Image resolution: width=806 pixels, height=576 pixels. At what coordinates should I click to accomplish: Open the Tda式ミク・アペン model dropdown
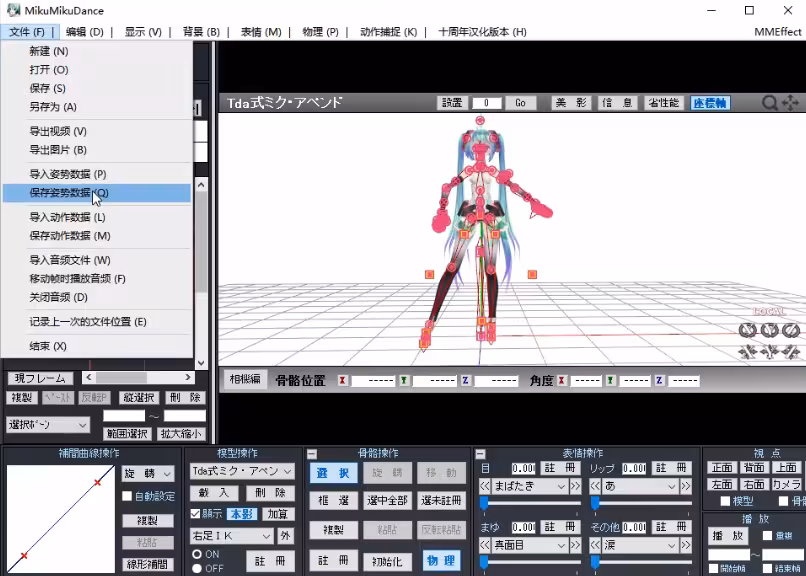(x=242, y=471)
